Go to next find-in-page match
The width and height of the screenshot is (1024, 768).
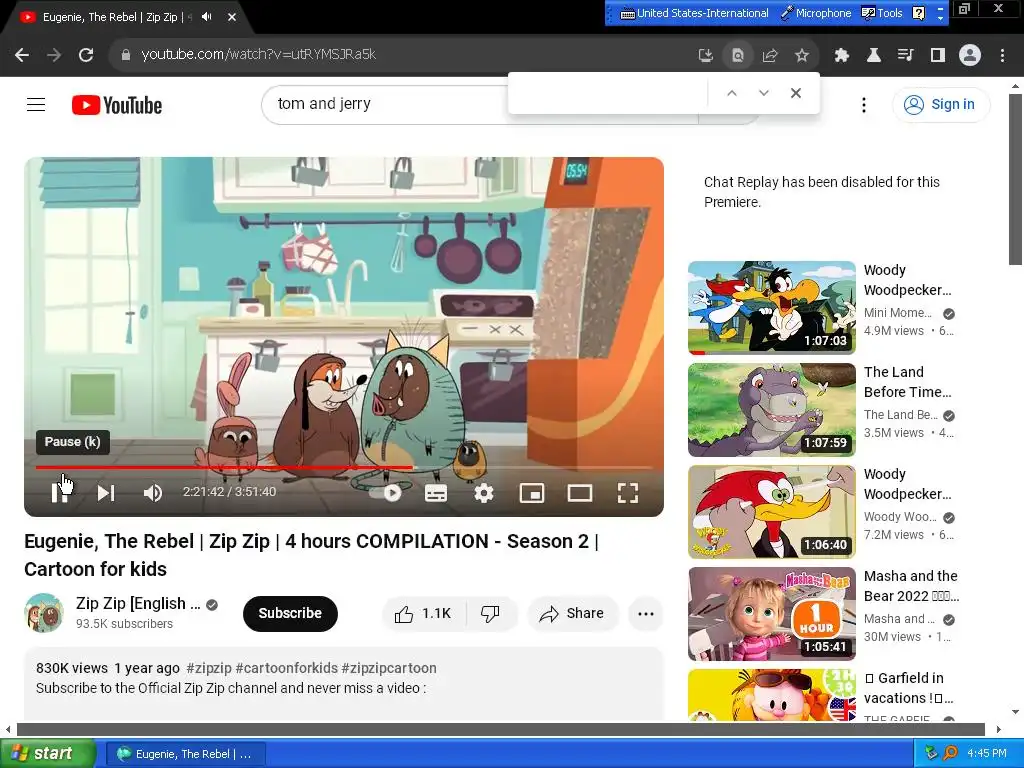pyautogui.click(x=763, y=93)
